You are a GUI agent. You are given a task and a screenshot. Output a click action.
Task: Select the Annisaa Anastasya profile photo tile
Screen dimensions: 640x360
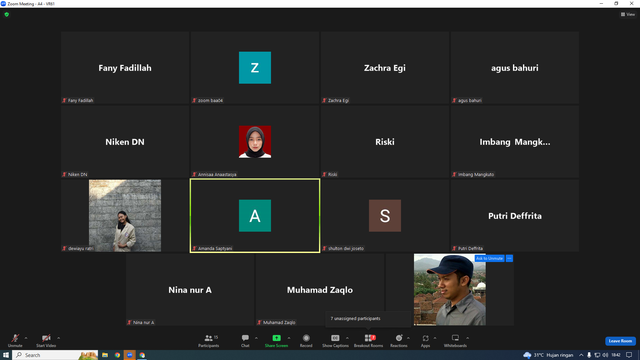[x=255, y=142]
